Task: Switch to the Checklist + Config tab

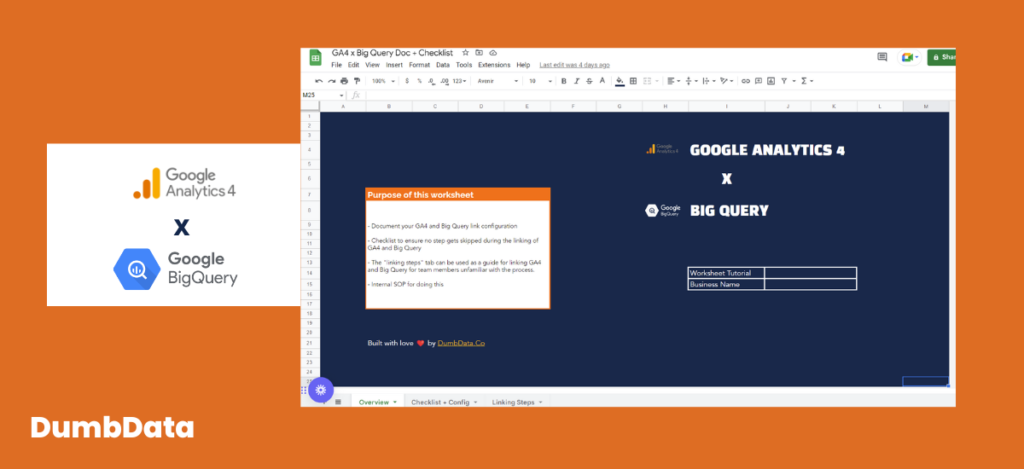Action: pyautogui.click(x=444, y=402)
